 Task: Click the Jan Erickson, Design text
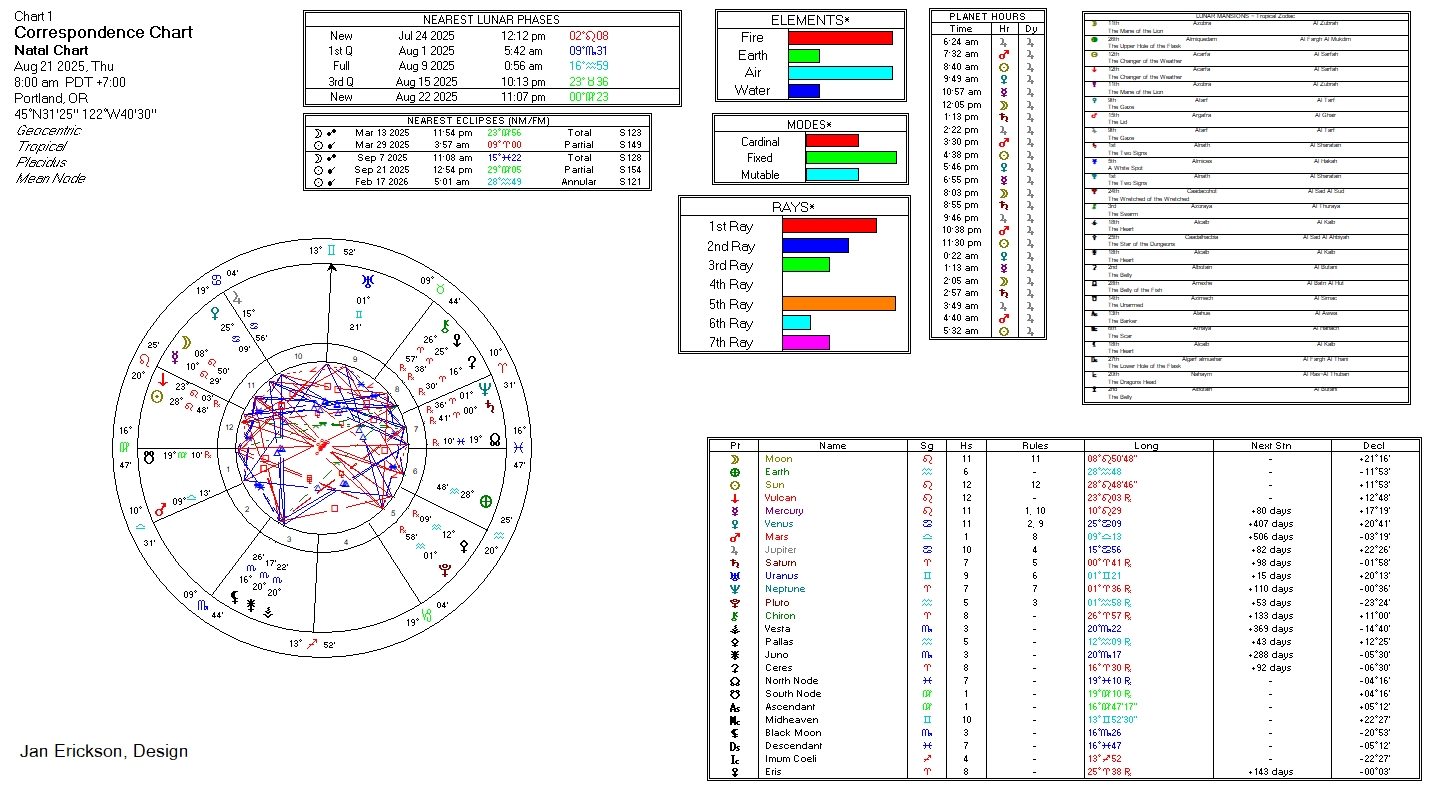[x=104, y=751]
